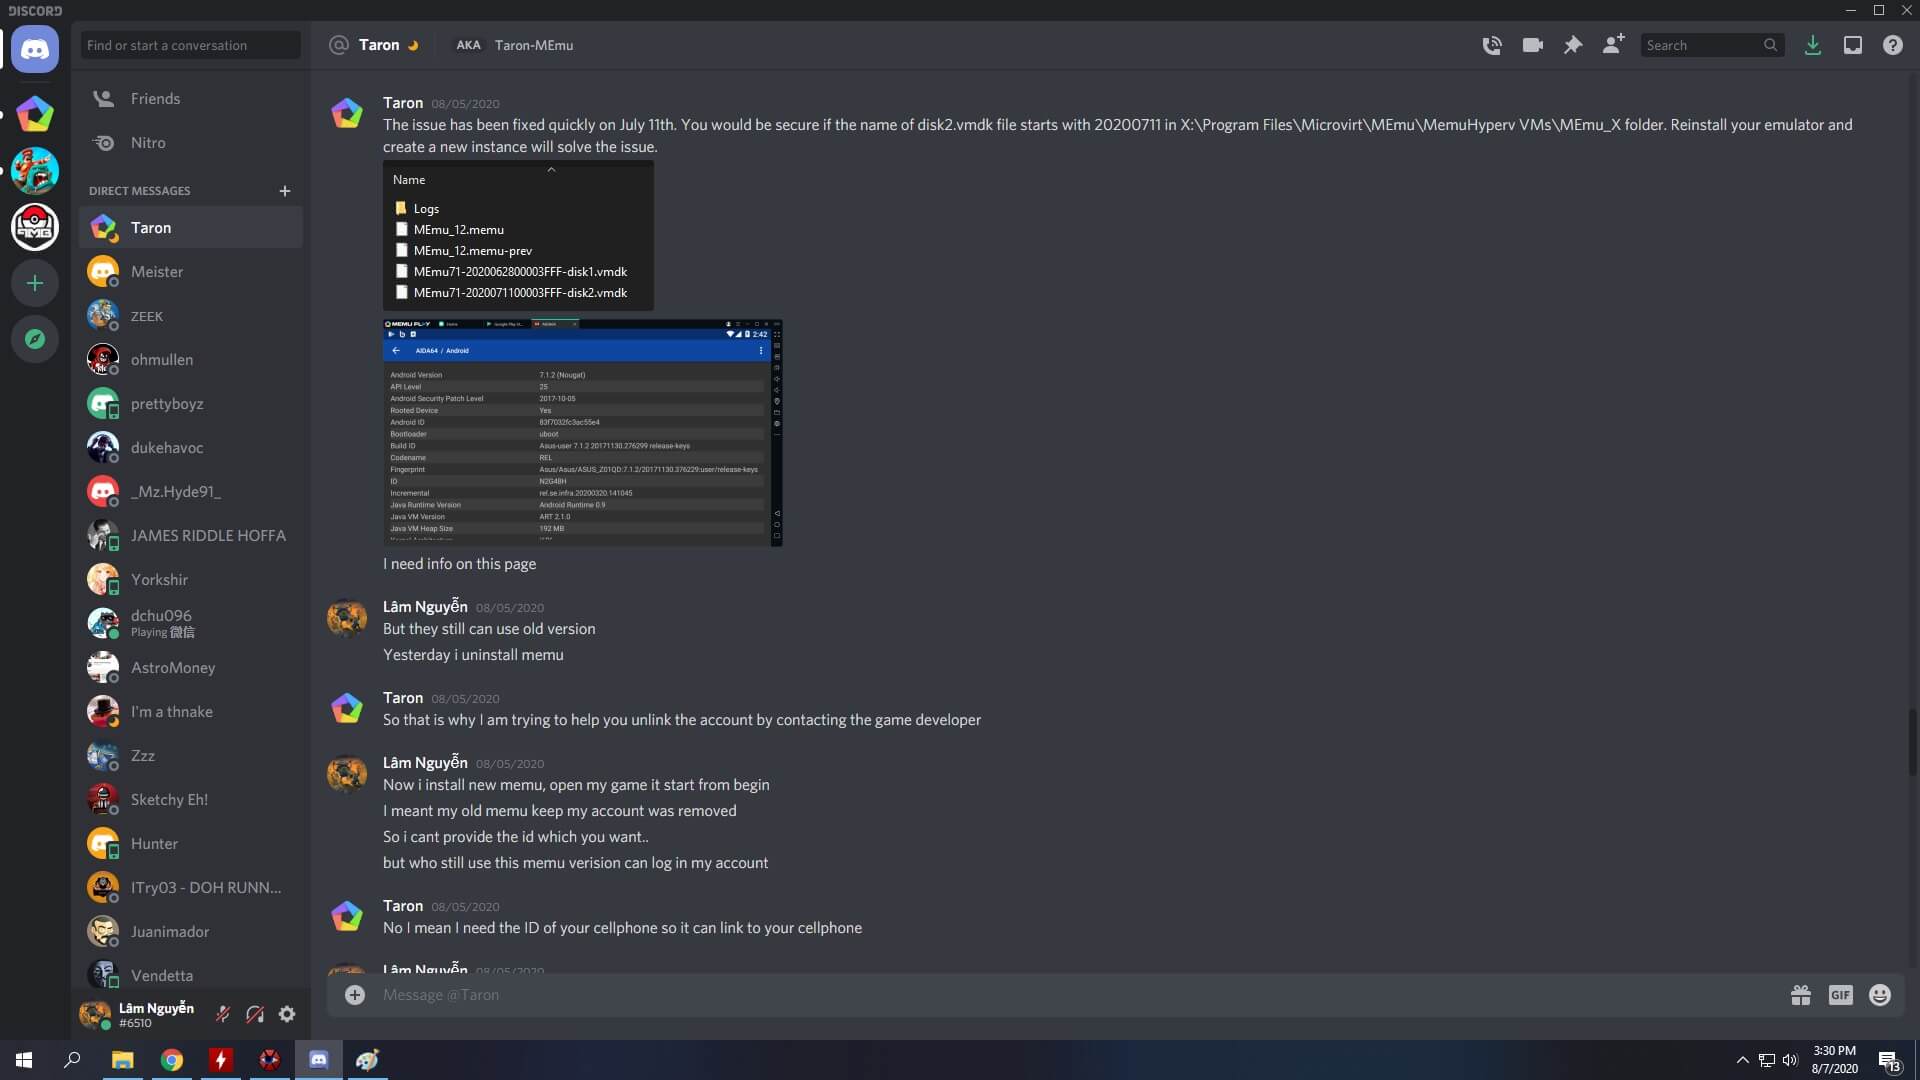This screenshot has height=1080, width=1920.
Task: Click the Message @Taron input field
Action: [x=1078, y=995]
